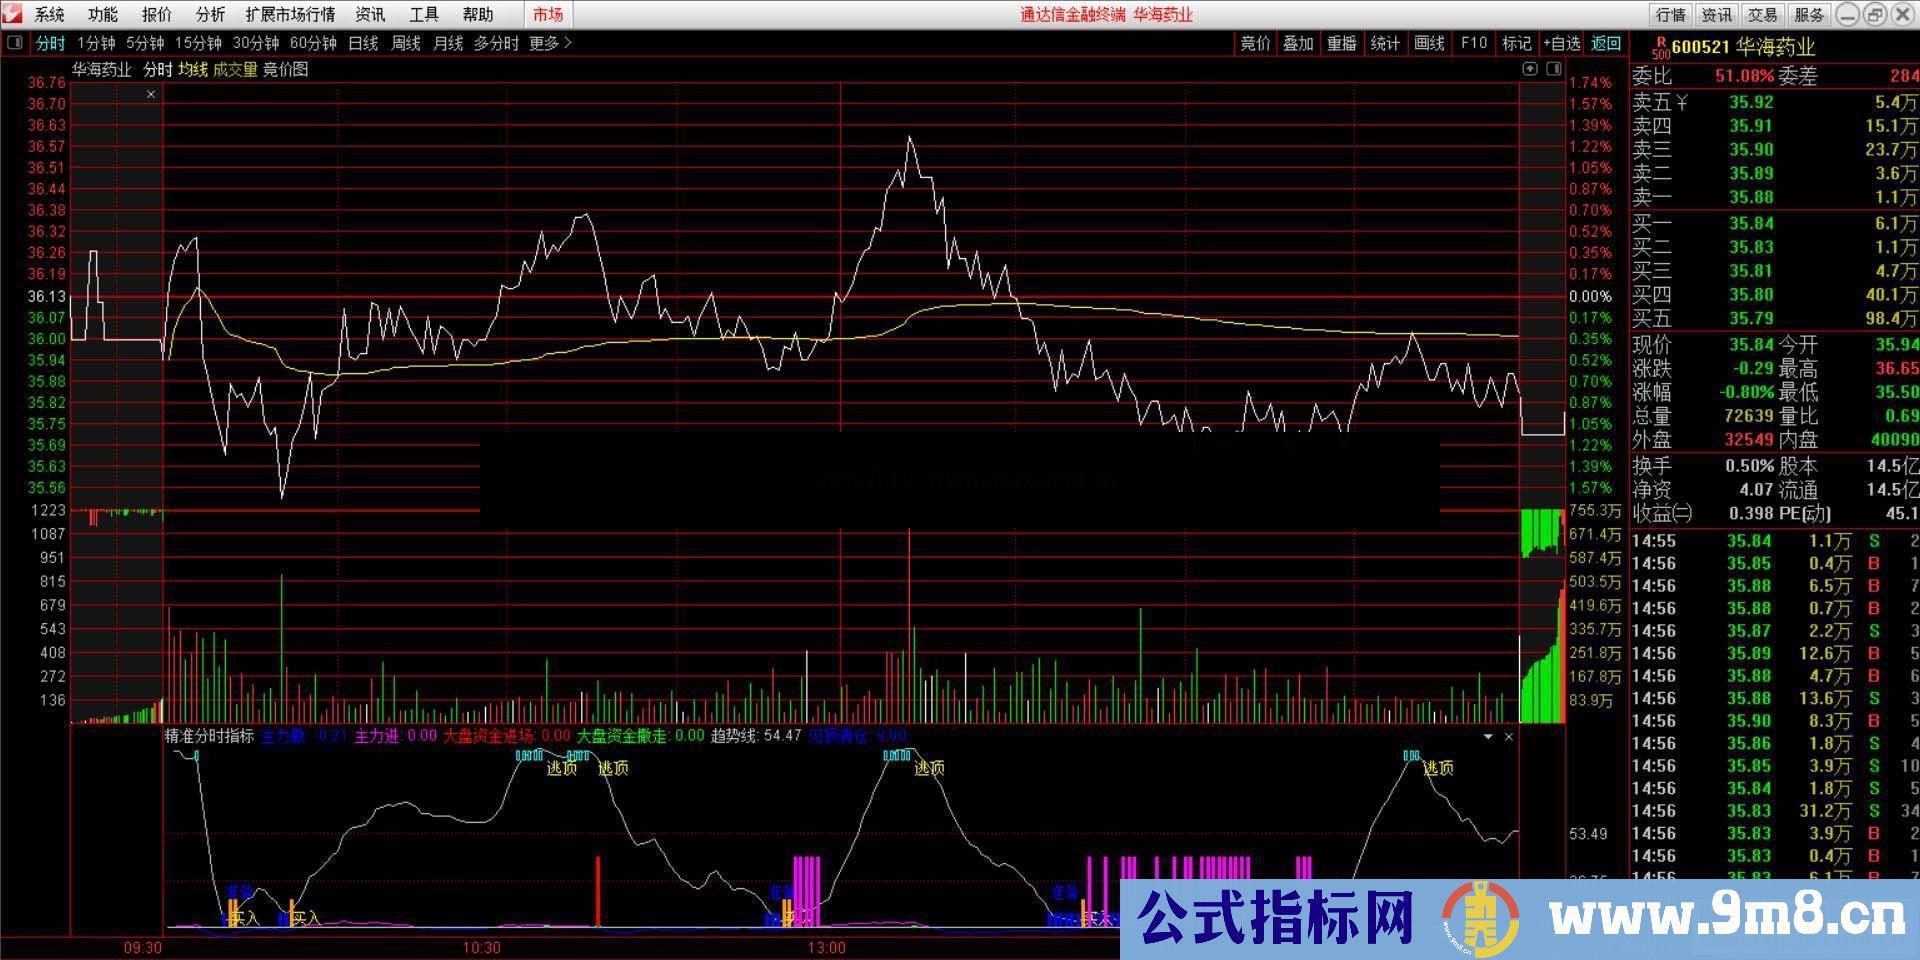This screenshot has height=960, width=1920.
Task: Select the 30分钟 period tab
Action: pos(256,43)
